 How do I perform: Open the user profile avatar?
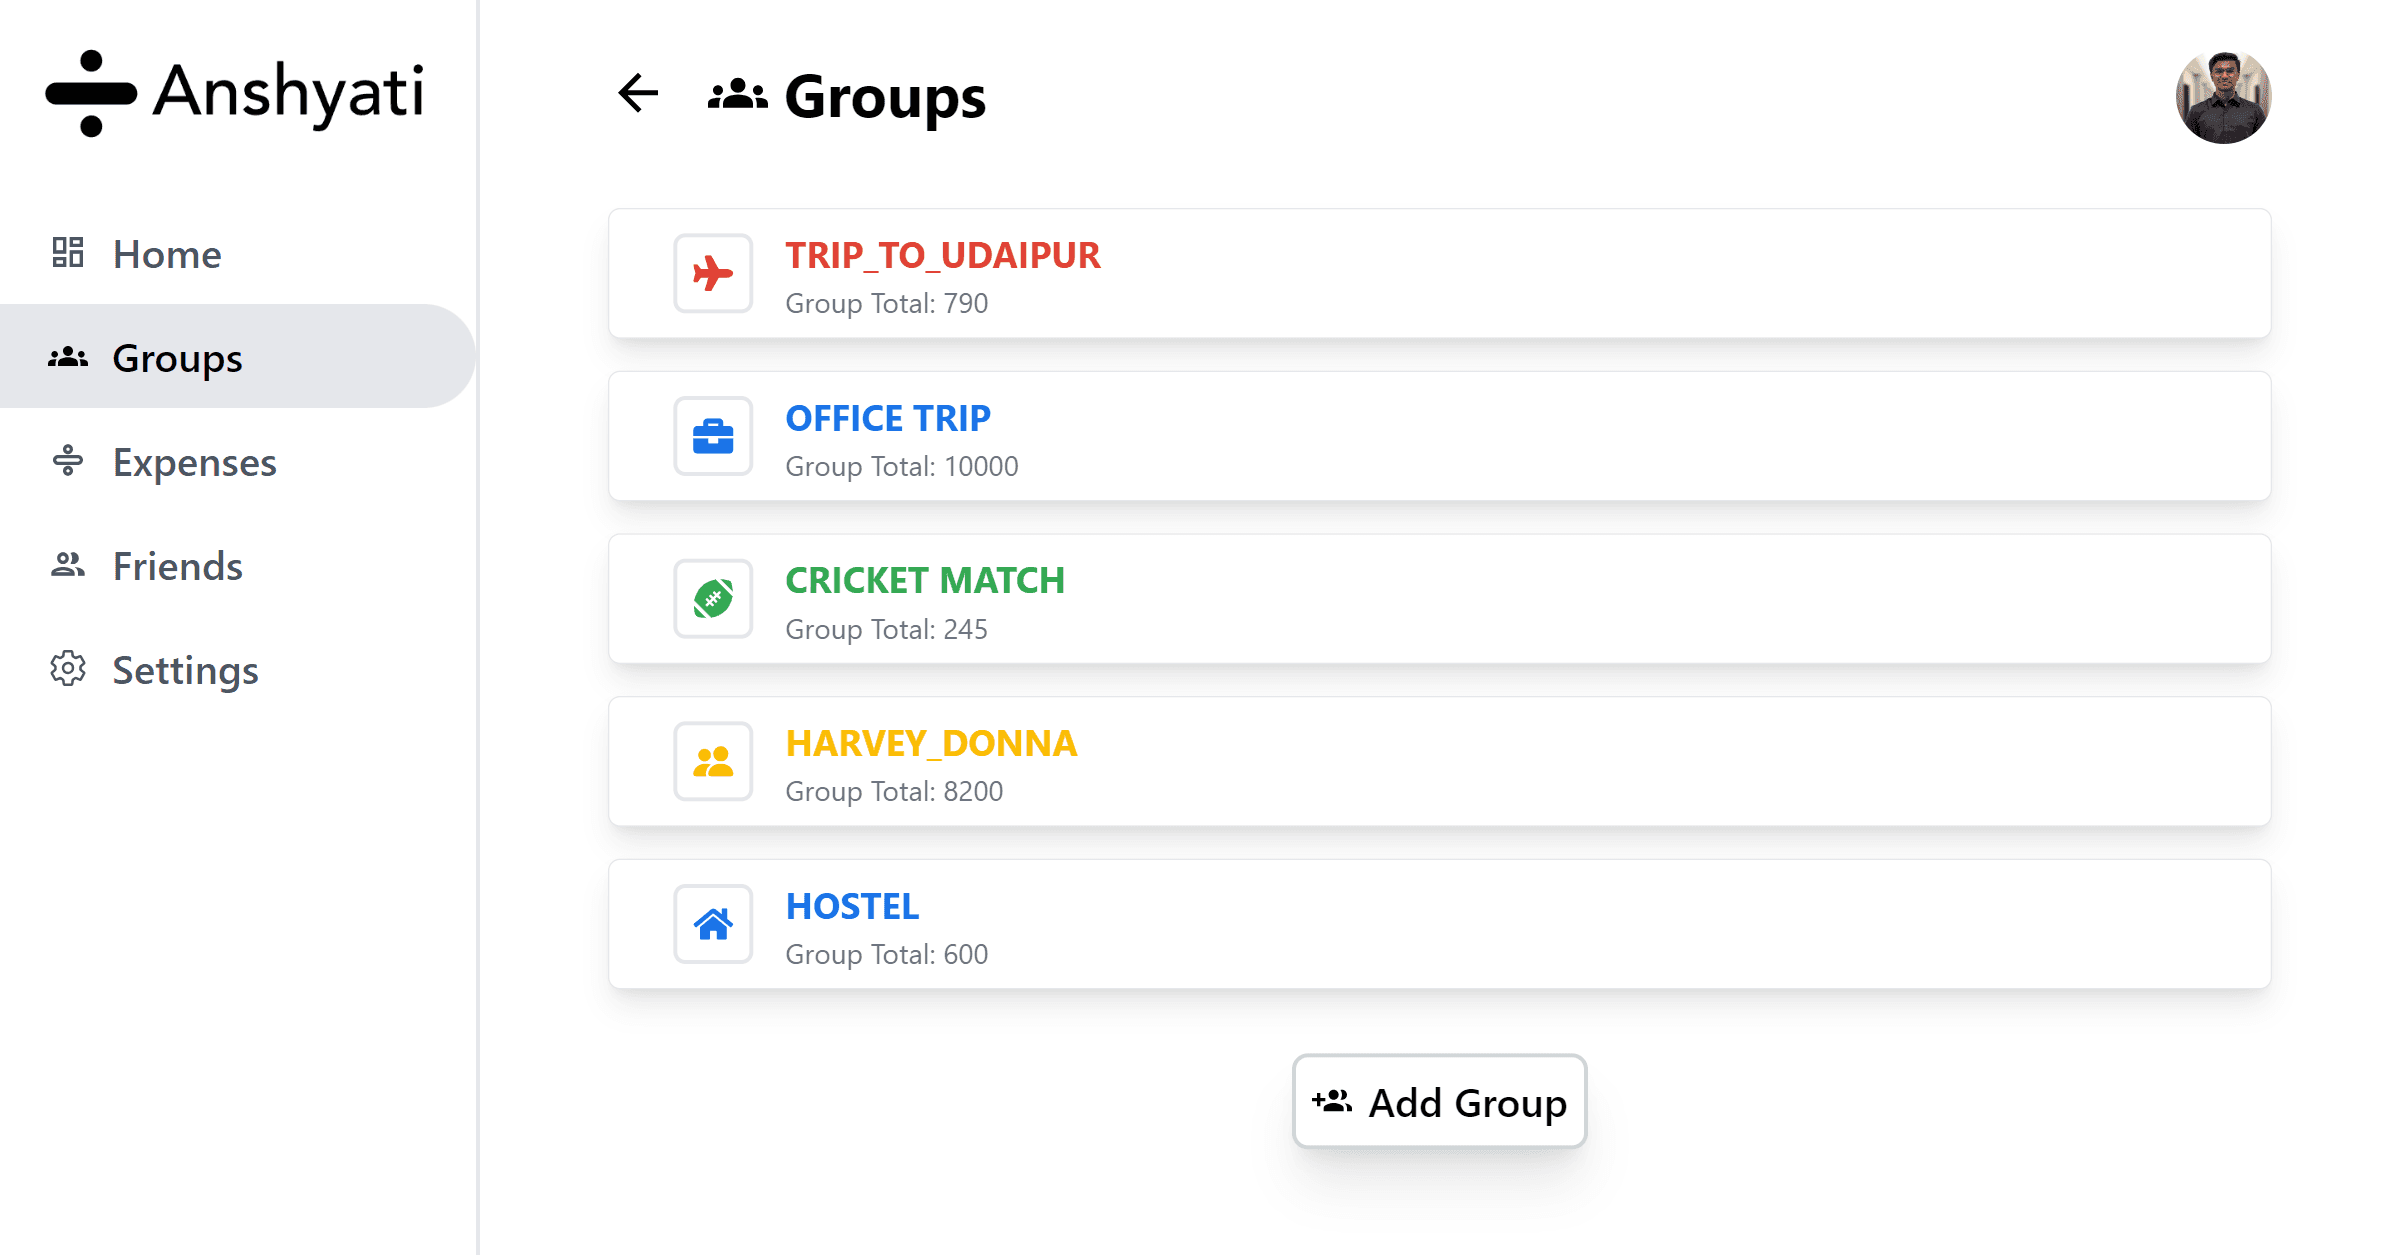tap(2223, 96)
